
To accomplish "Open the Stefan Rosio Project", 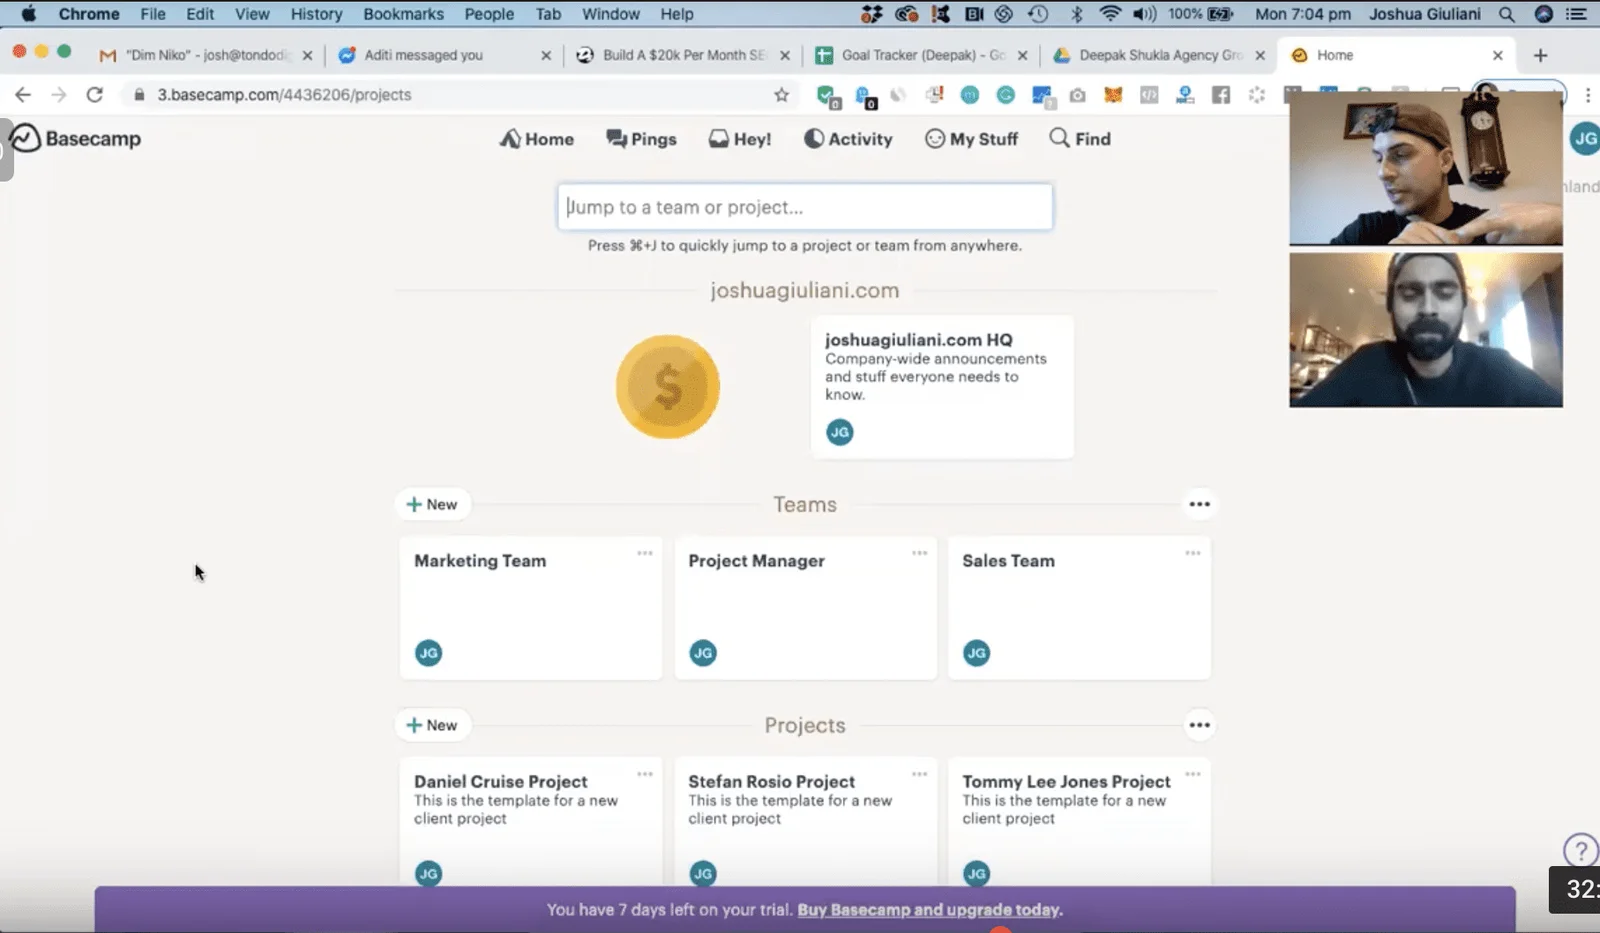I will (x=805, y=822).
